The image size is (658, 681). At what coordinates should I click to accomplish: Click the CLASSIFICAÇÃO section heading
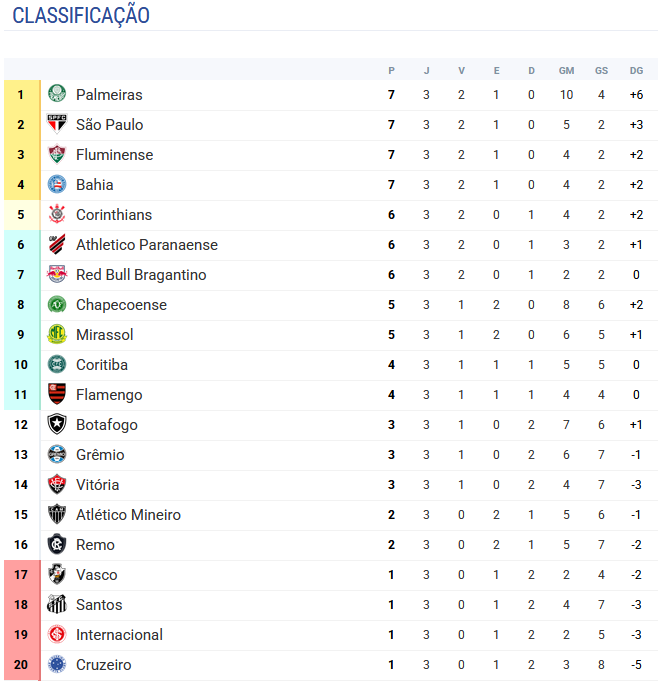click(81, 16)
